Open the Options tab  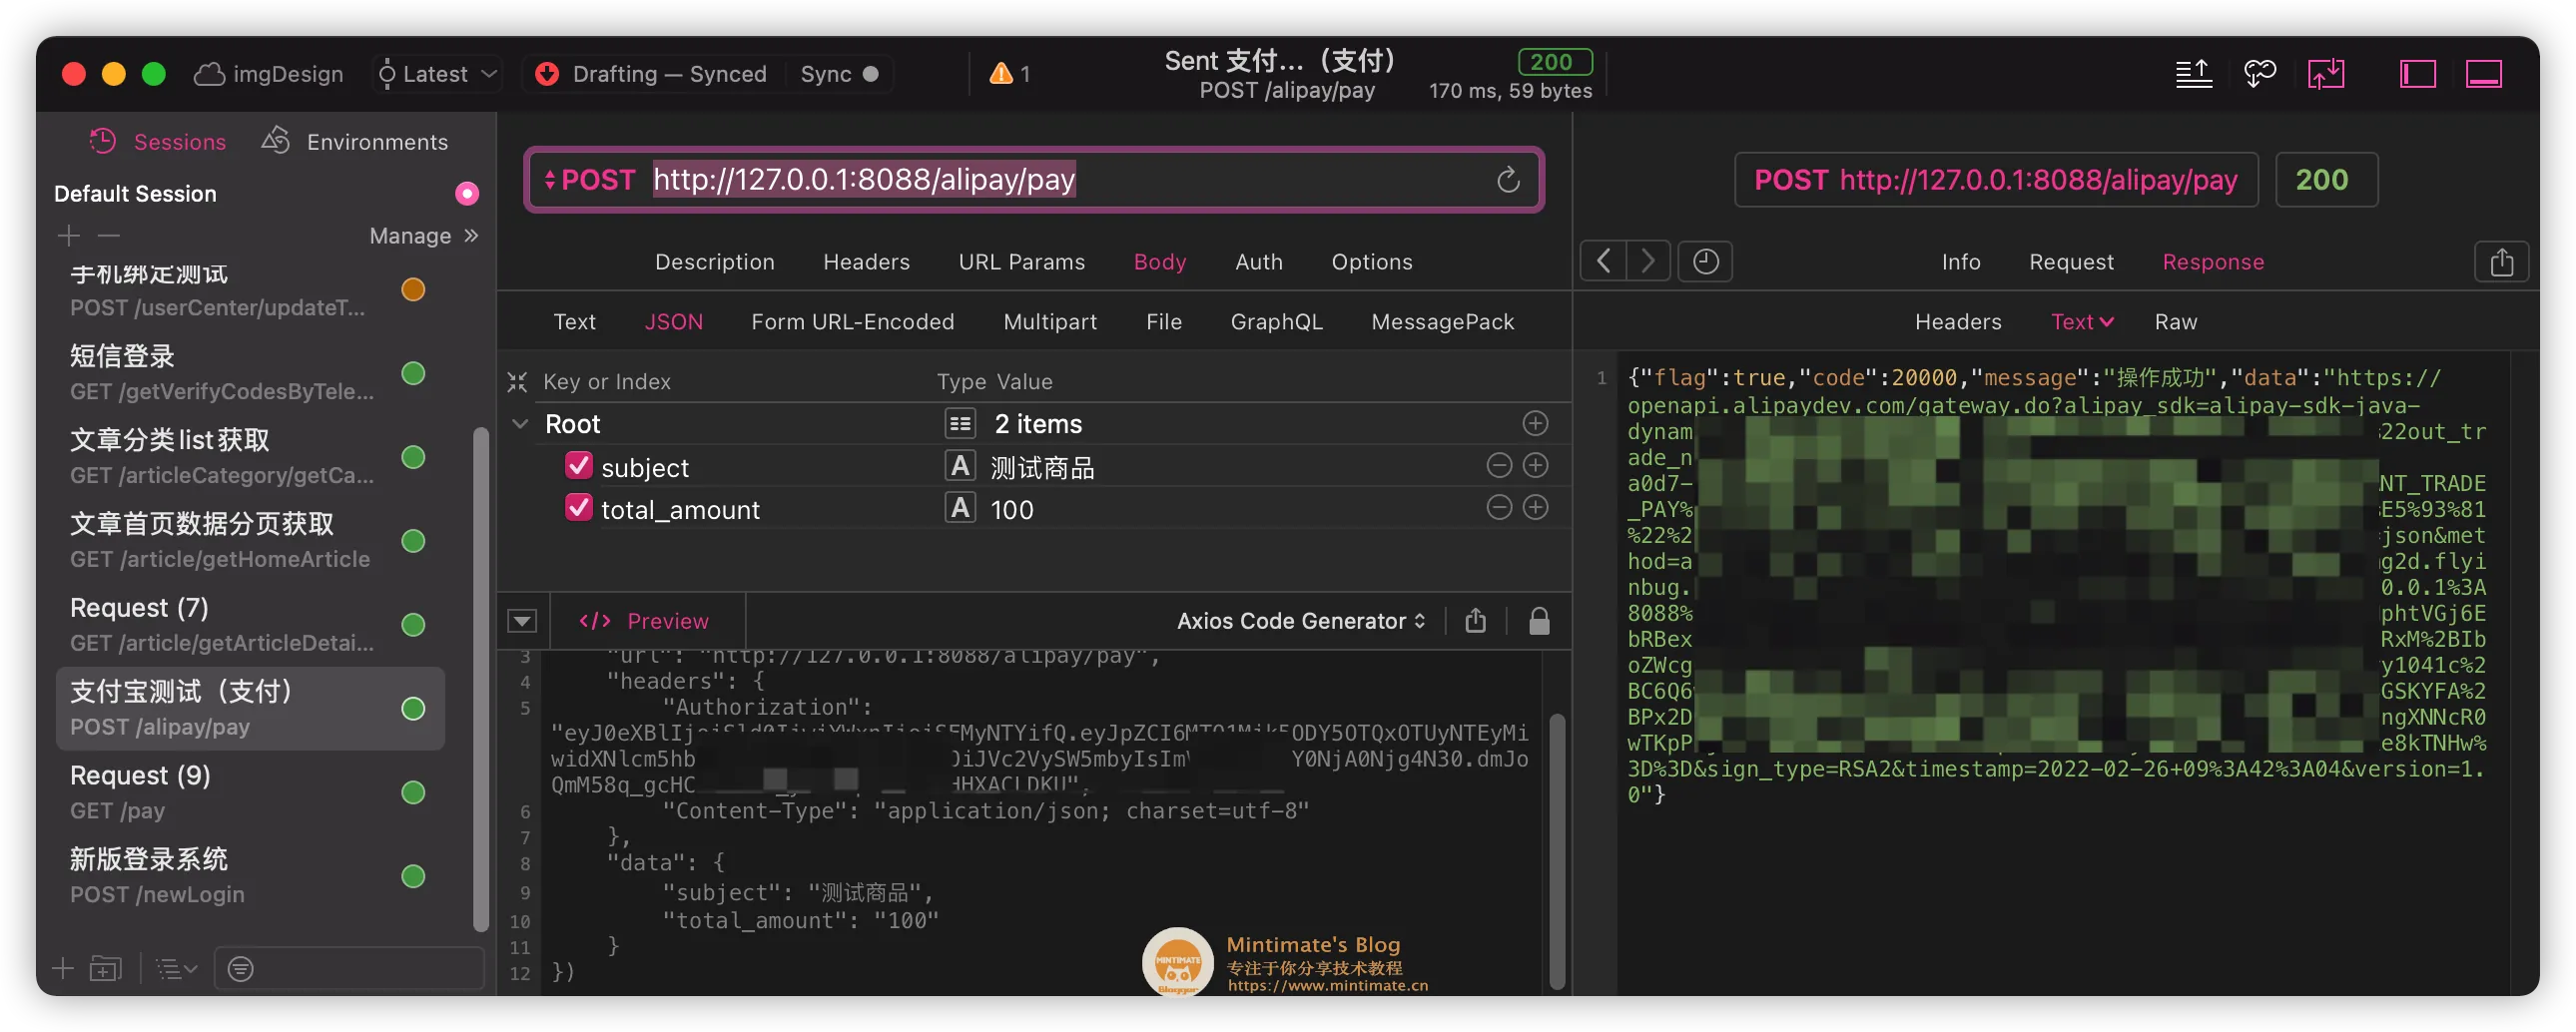point(1371,262)
